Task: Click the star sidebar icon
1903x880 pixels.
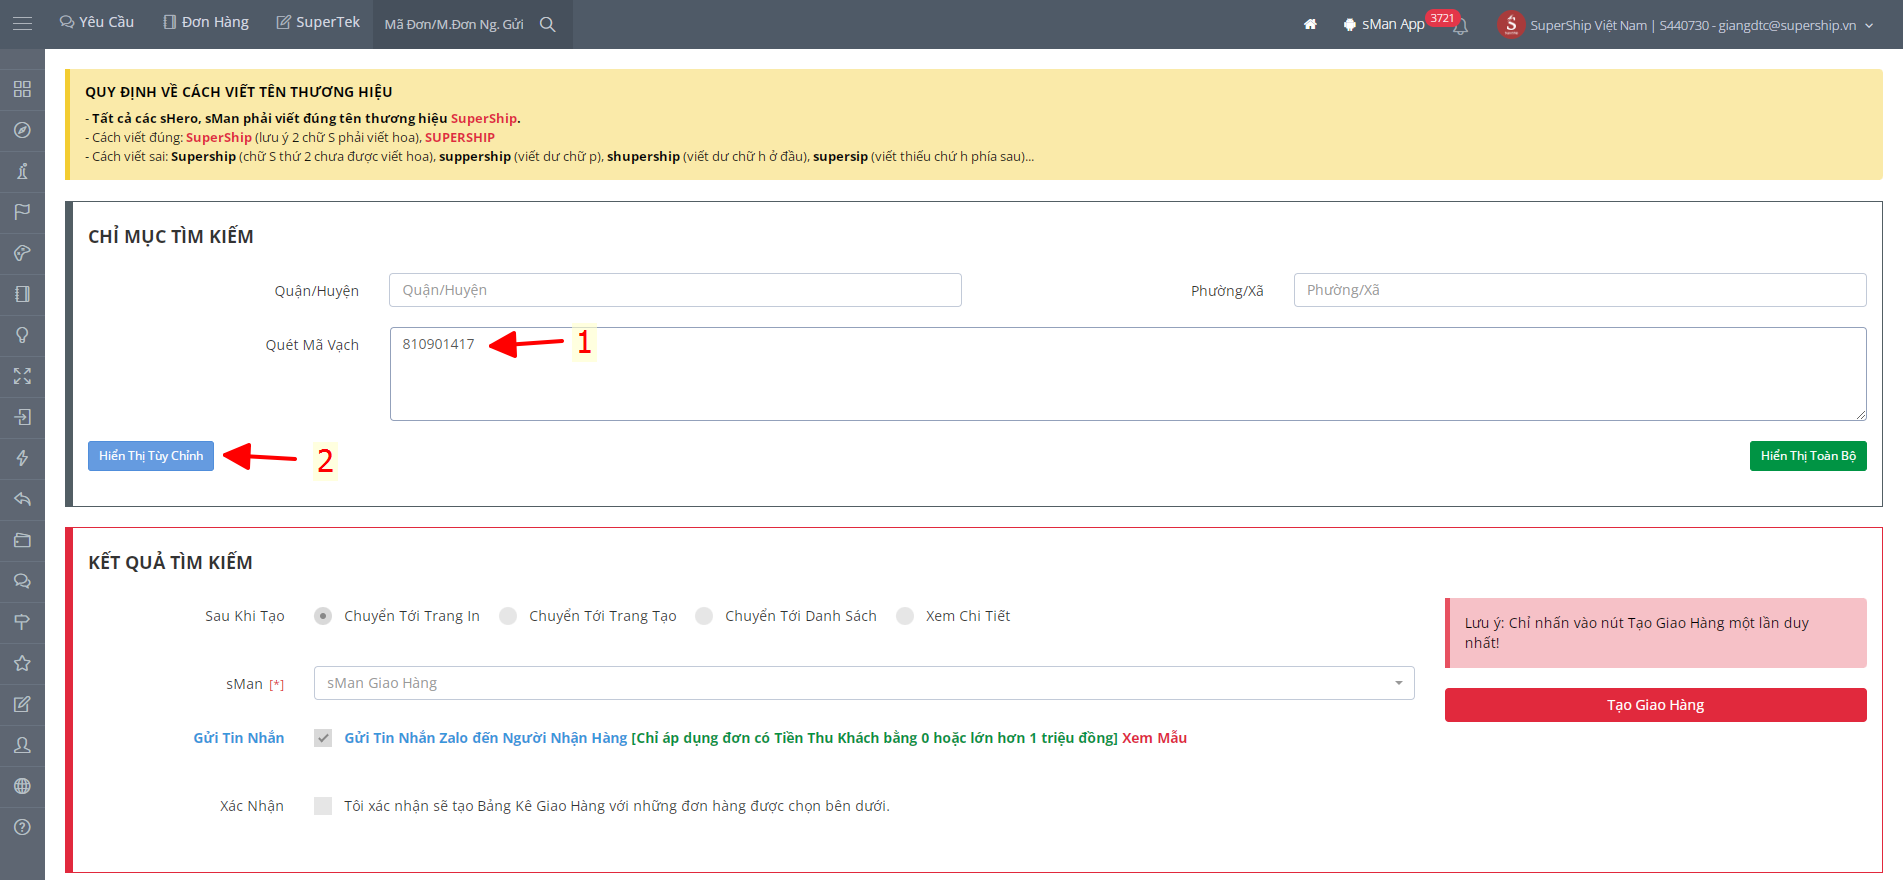Action: tap(22, 663)
